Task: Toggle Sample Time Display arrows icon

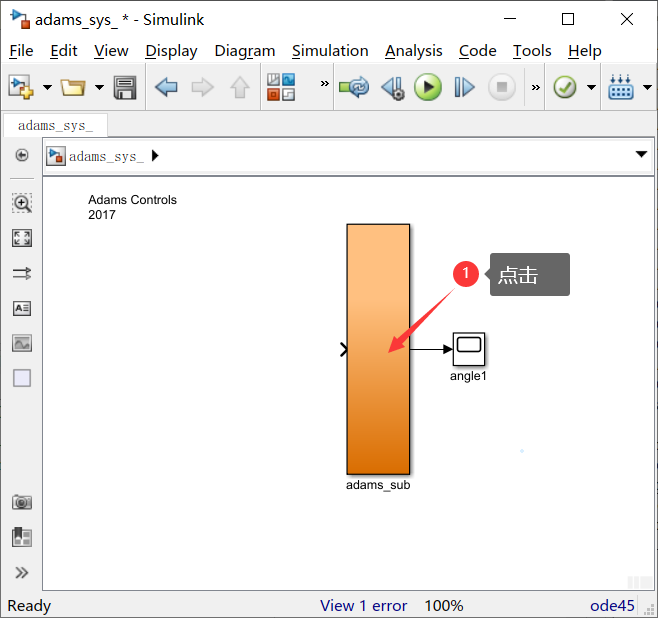Action: coord(22,274)
